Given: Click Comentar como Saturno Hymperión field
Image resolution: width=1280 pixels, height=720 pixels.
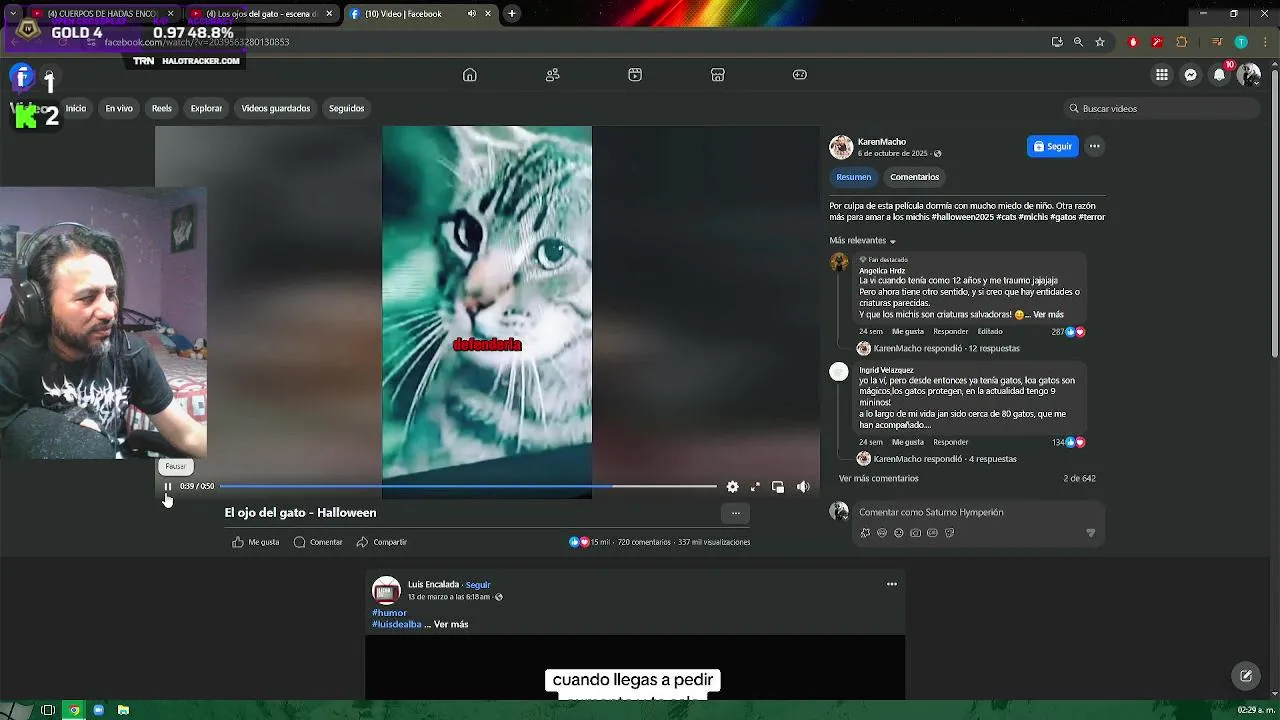Looking at the screenshot, I should pos(931,512).
